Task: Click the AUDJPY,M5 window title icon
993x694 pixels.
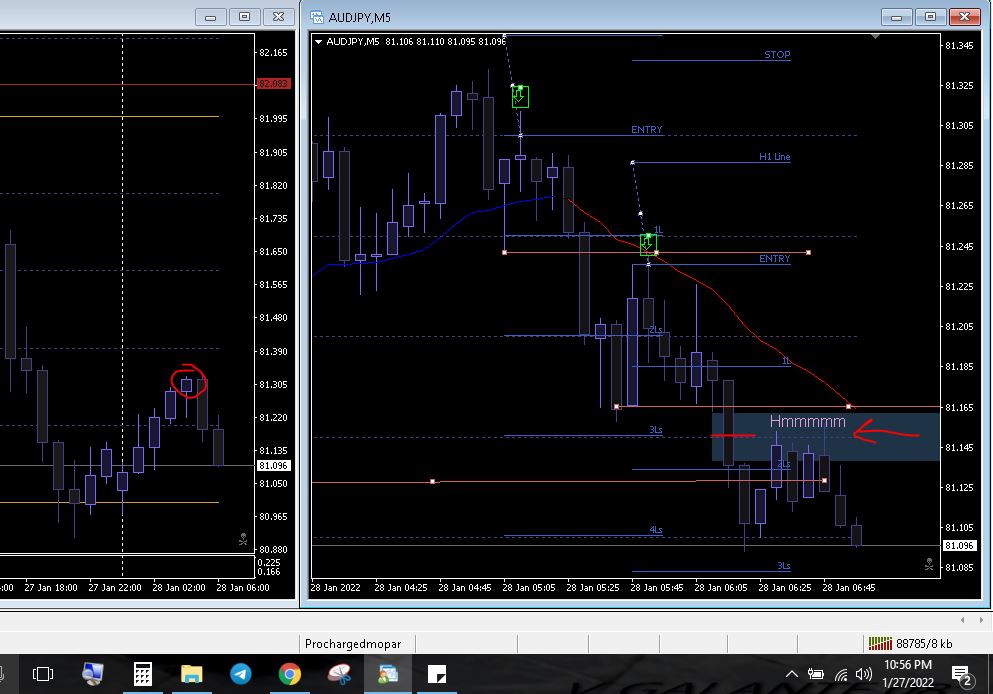Action: click(317, 17)
